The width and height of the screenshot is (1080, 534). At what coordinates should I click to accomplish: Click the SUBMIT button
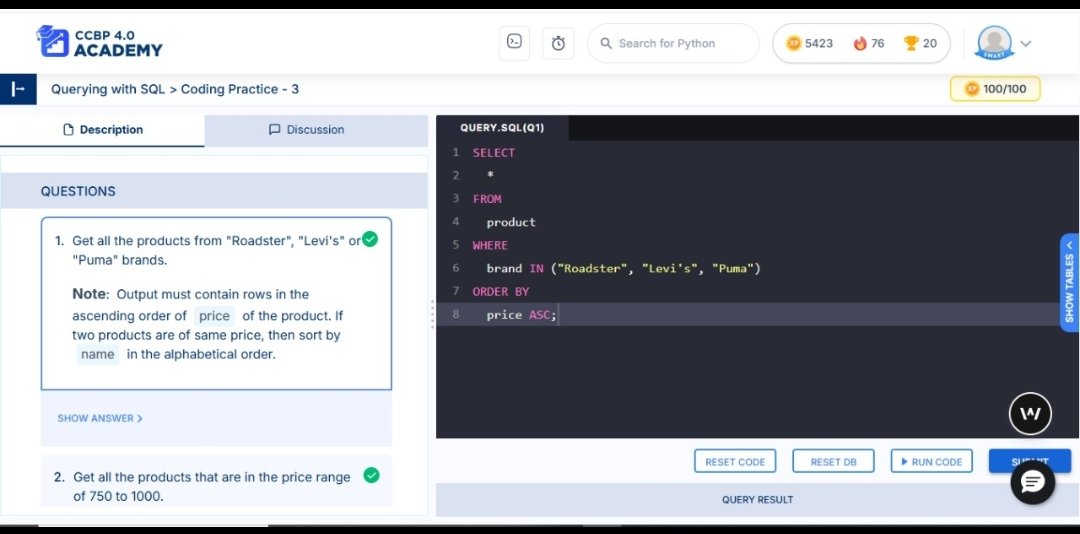(1030, 461)
